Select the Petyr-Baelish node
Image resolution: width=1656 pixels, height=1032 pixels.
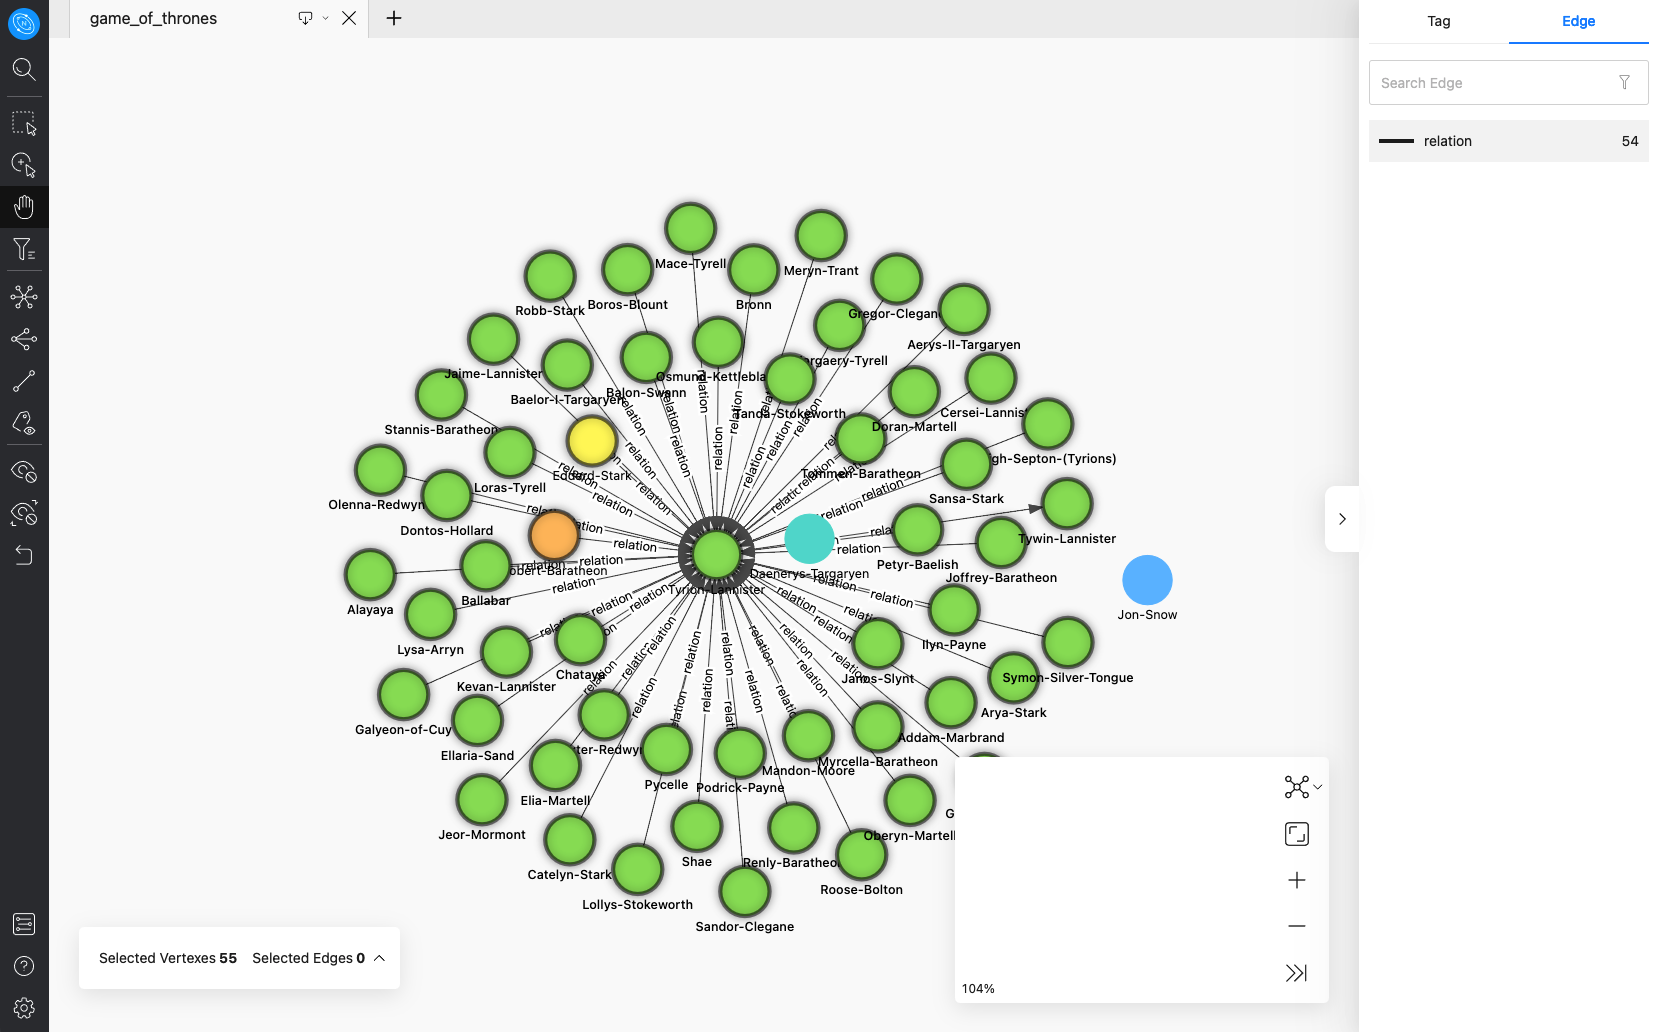point(917,530)
